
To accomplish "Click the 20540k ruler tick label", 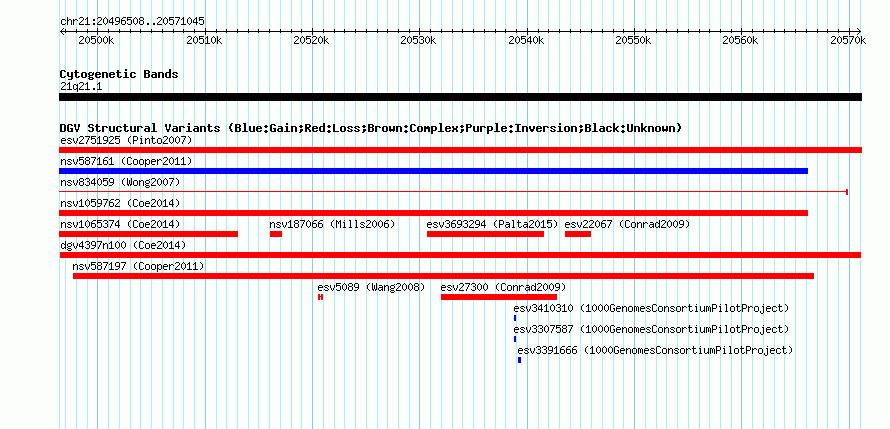I will (527, 40).
